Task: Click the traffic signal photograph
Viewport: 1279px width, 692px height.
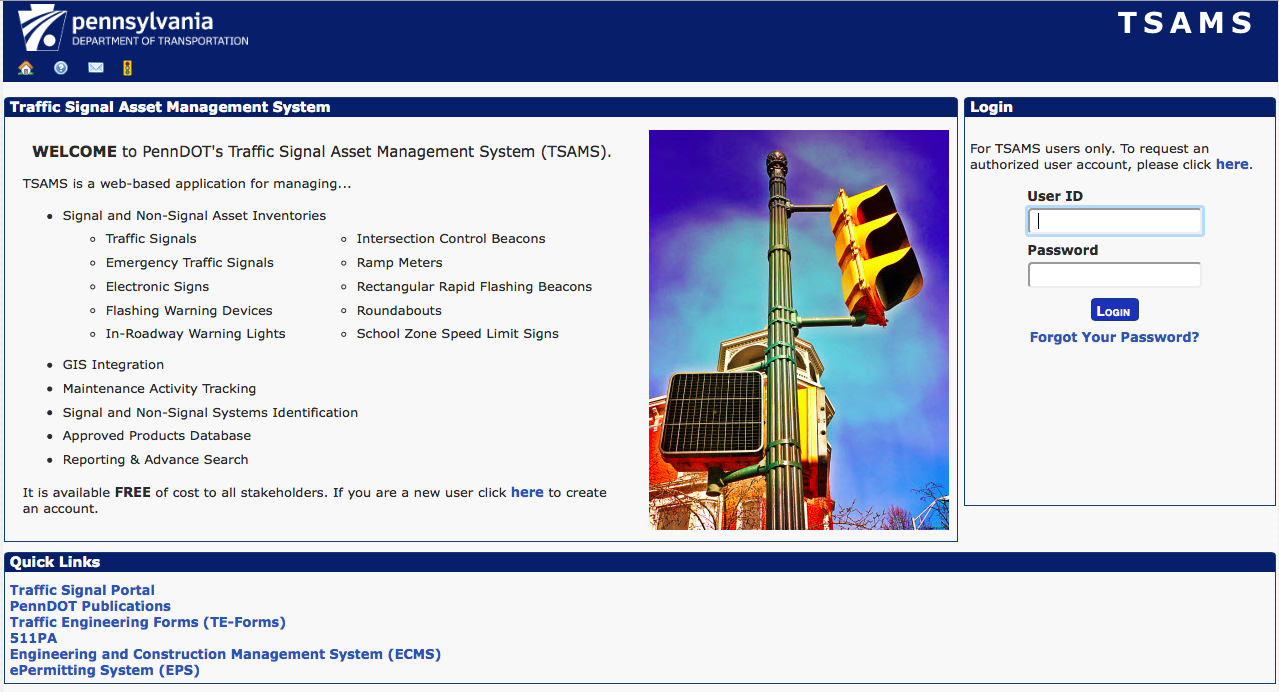Action: click(798, 329)
